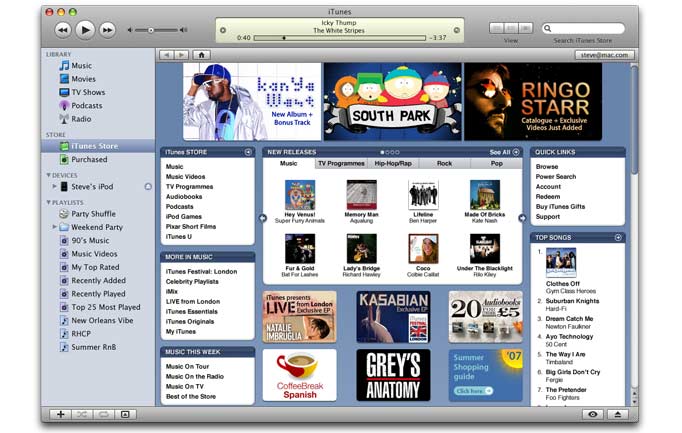
Task: Open the Recently Added playlist
Action: pos(98,281)
